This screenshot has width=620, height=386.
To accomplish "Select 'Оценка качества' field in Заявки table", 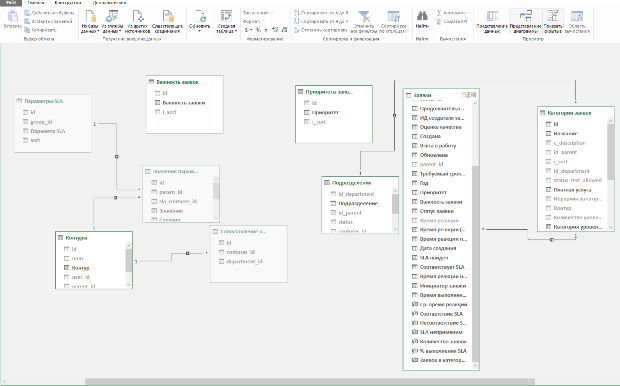I will click(440, 127).
